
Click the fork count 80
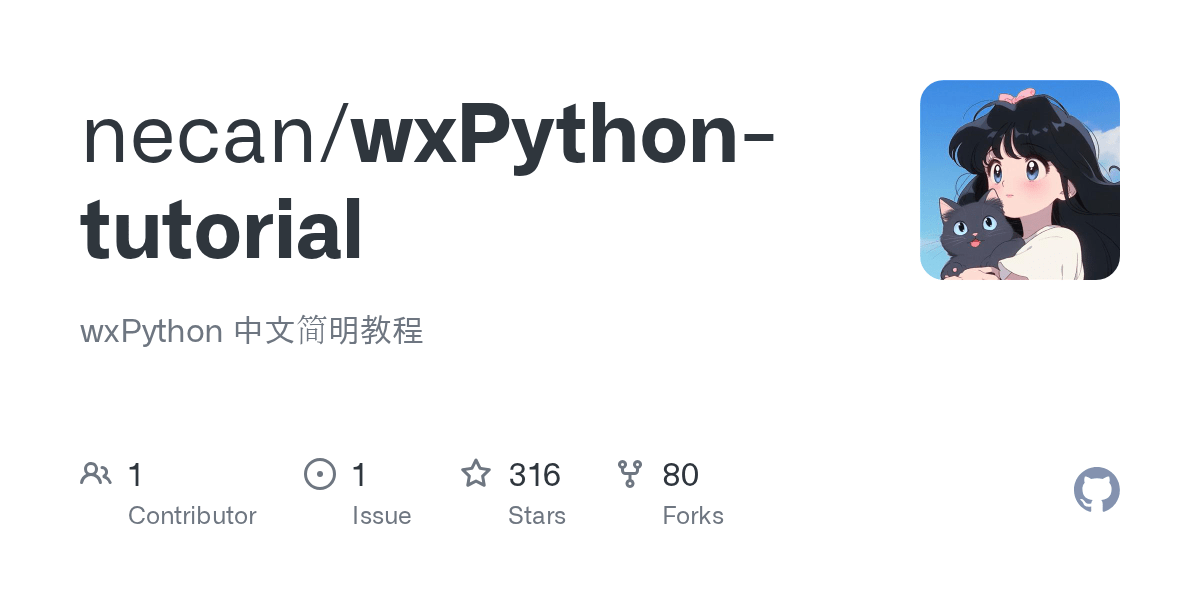tap(681, 475)
